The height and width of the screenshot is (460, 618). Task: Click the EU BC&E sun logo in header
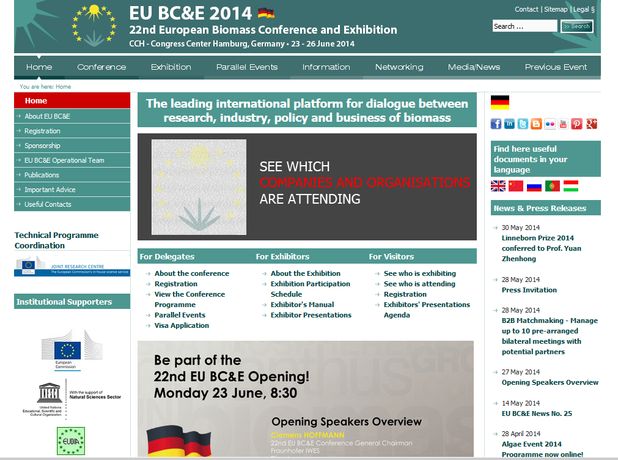[94, 25]
